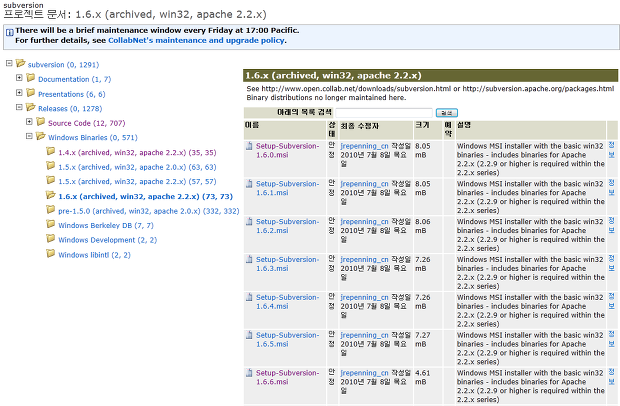Click the Presentations folder icon
The width and height of the screenshot is (620, 406).
coord(31,93)
